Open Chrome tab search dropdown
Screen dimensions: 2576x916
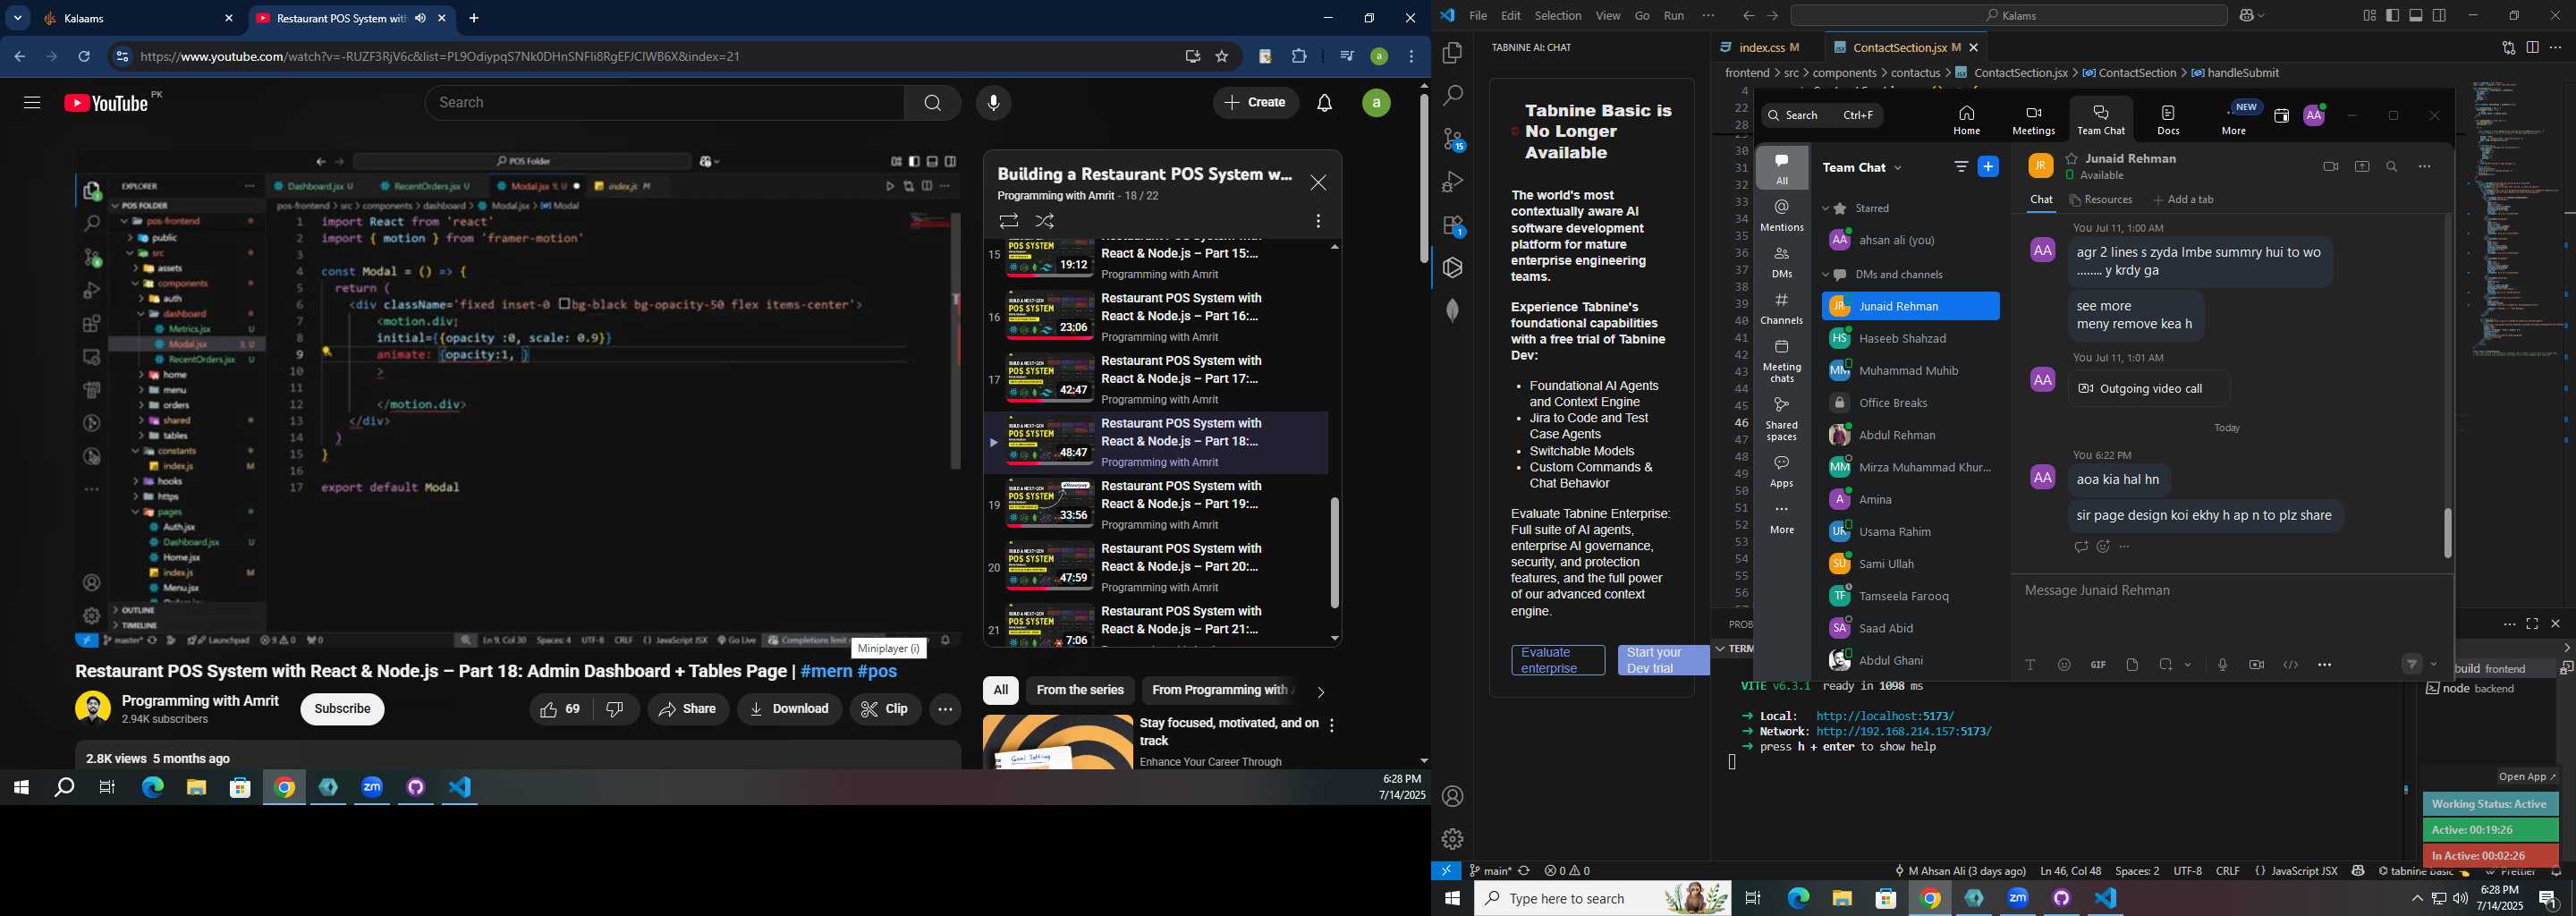pos(18,18)
